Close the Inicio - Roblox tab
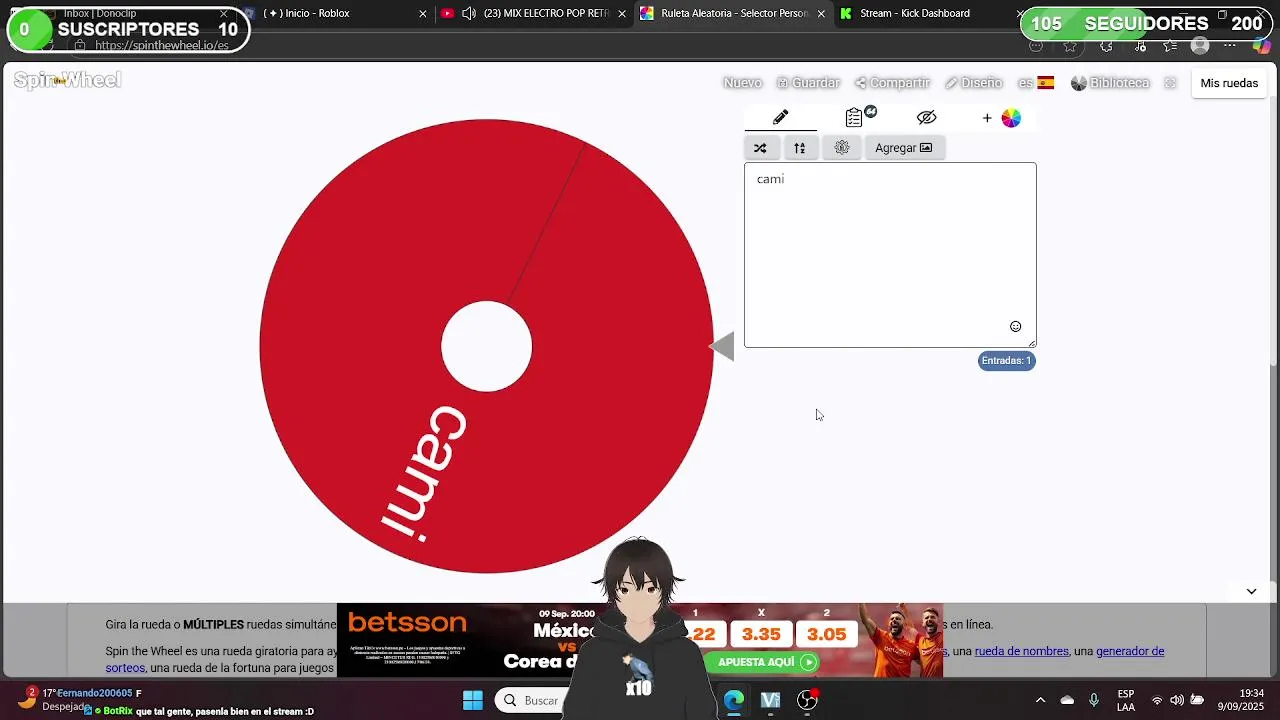Viewport: 1280px width, 720px height. 422,13
